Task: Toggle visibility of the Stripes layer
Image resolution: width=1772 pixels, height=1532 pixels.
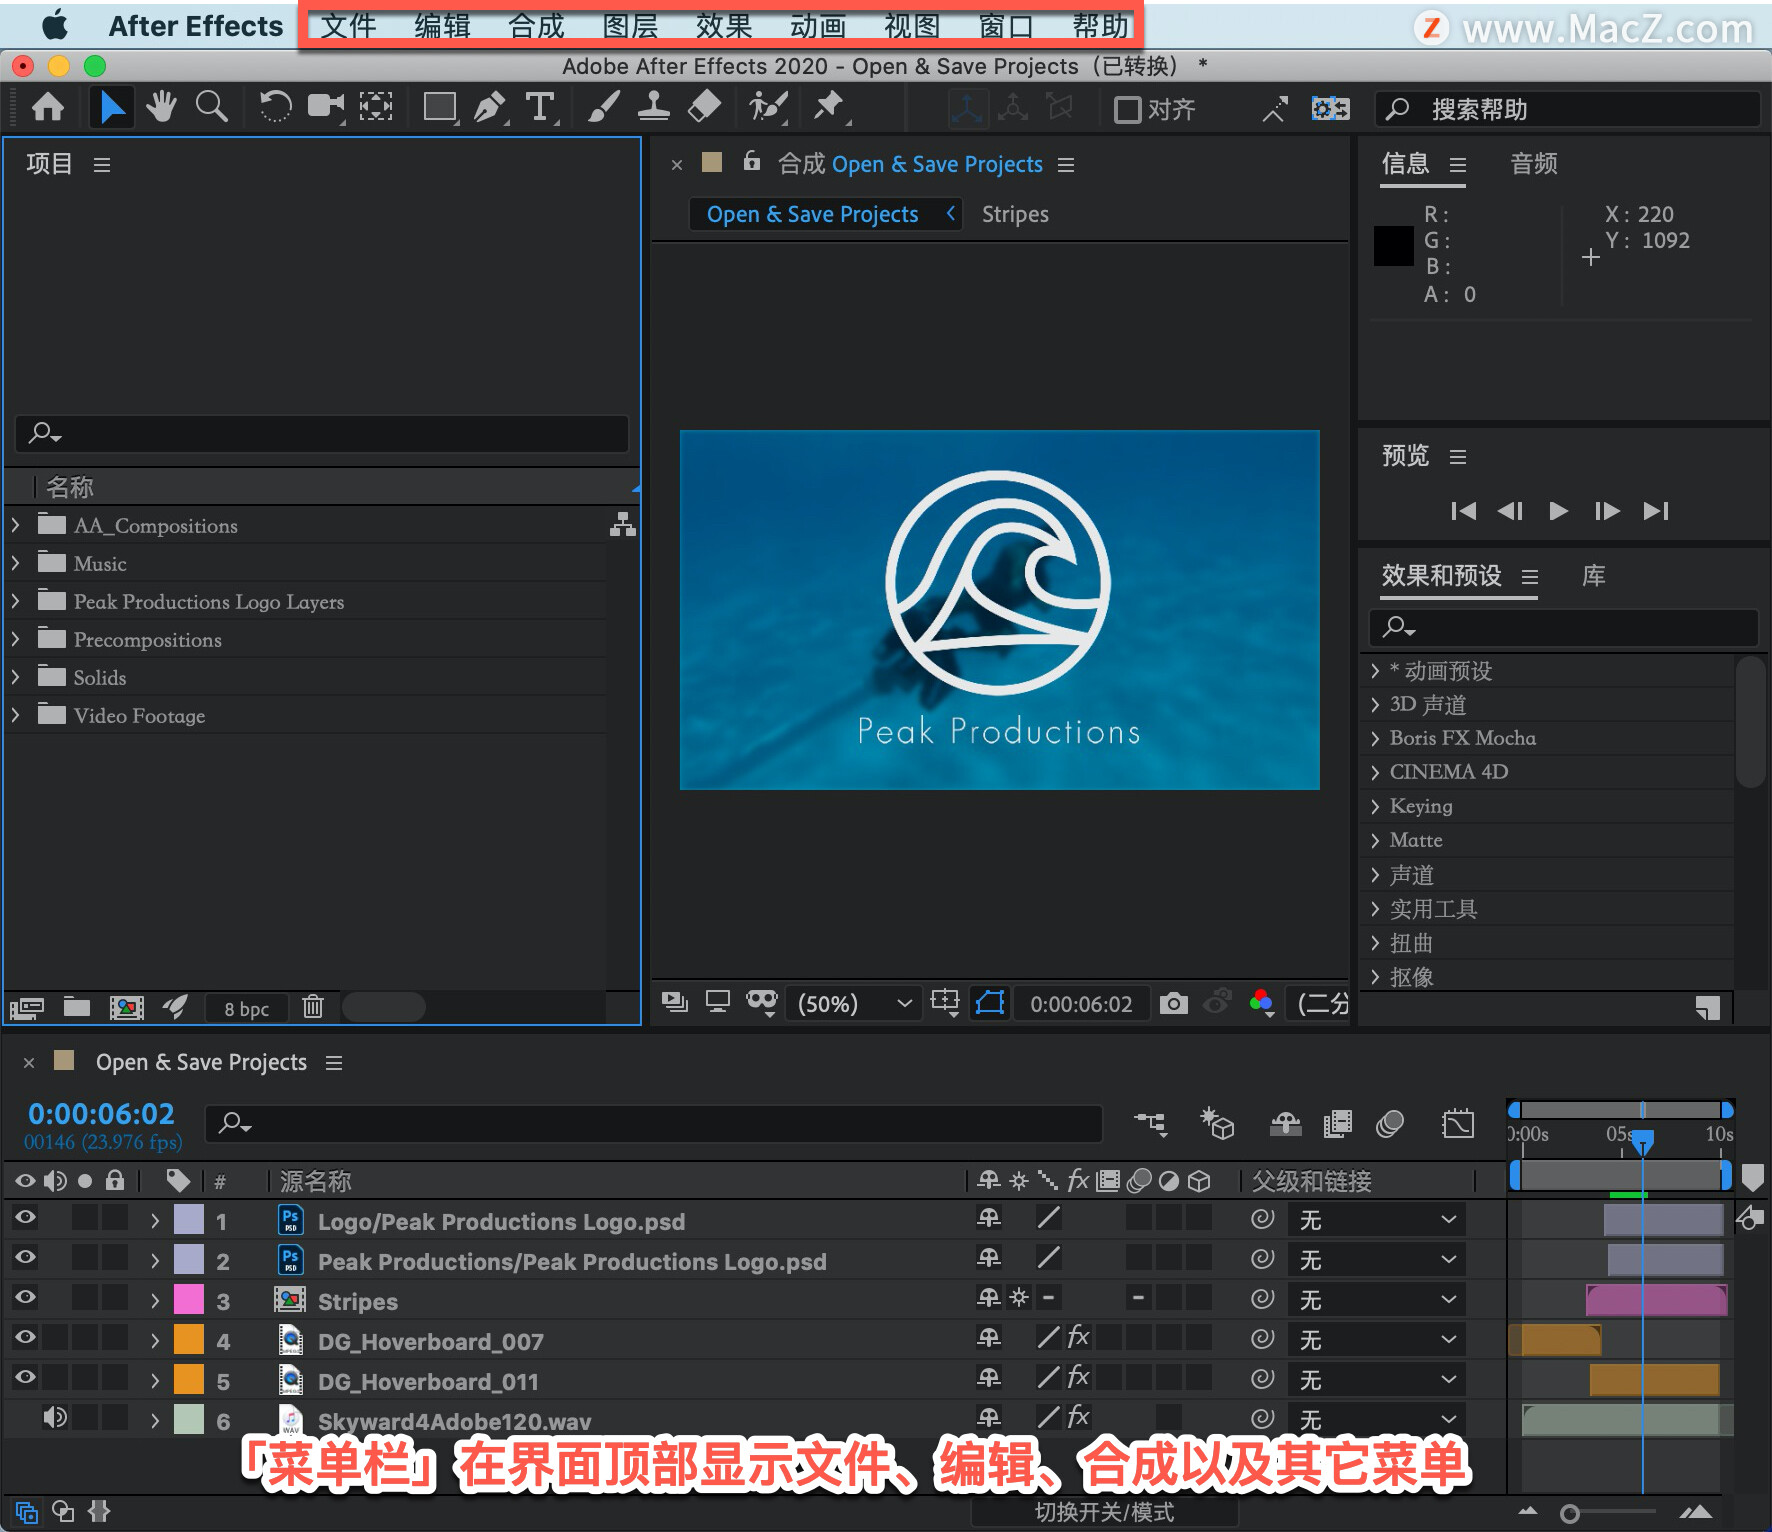Action: pos(25,1297)
